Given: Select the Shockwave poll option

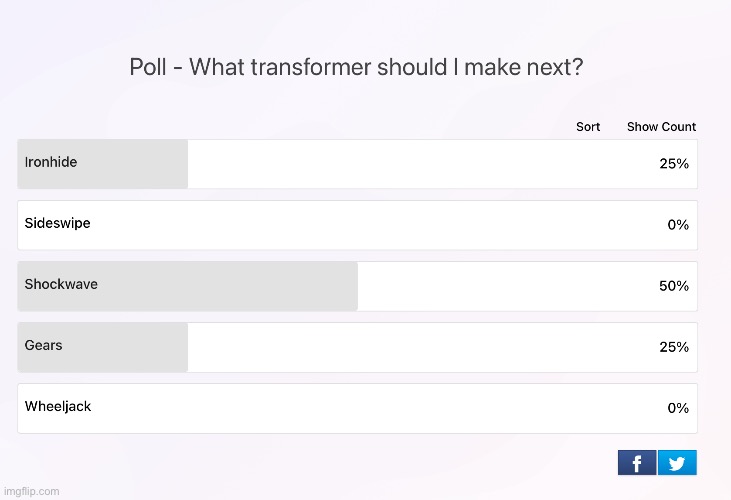Looking at the screenshot, I should pyautogui.click(x=358, y=286).
